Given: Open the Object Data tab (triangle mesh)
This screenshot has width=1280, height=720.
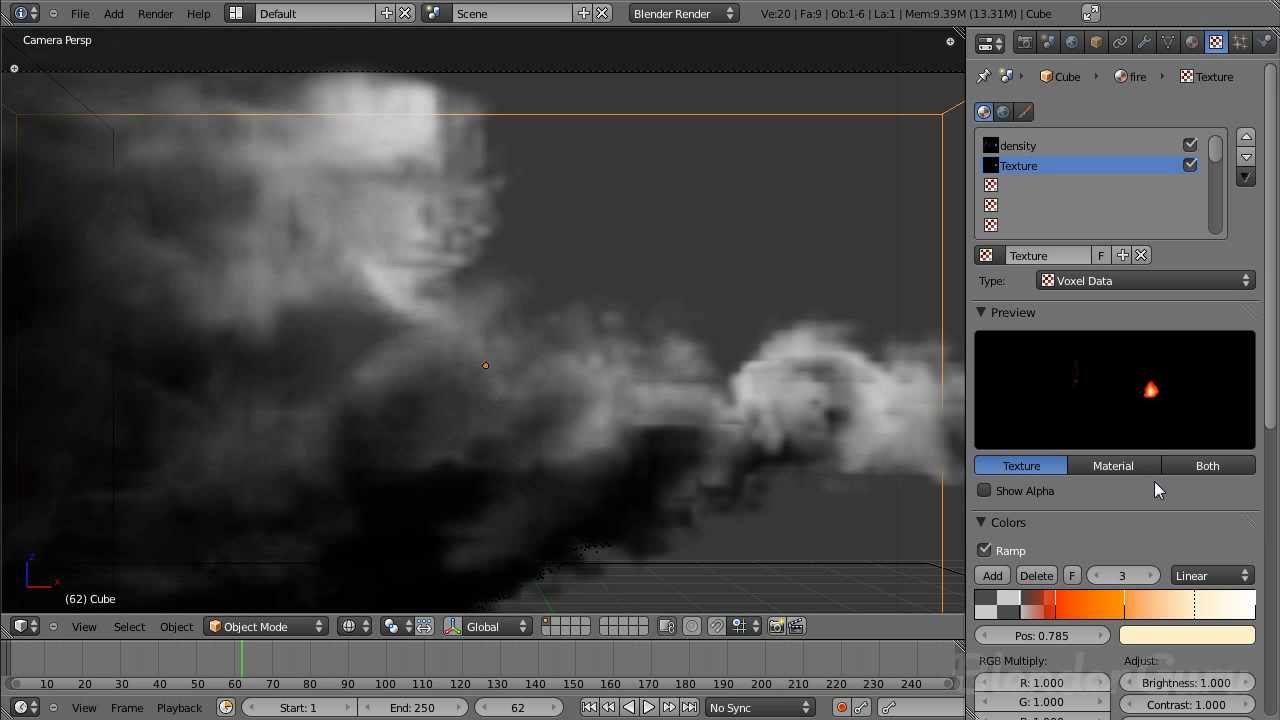Looking at the screenshot, I should pyautogui.click(x=1168, y=43).
